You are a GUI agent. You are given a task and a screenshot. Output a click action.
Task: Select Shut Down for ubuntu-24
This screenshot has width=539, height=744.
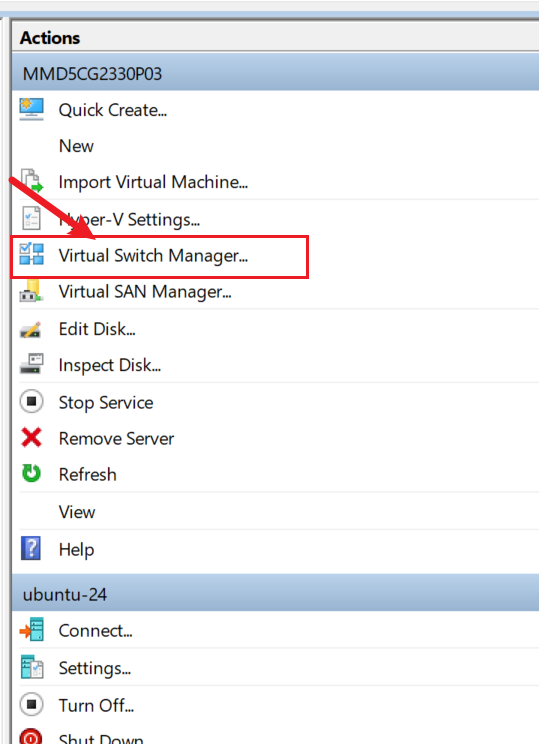coord(101,738)
